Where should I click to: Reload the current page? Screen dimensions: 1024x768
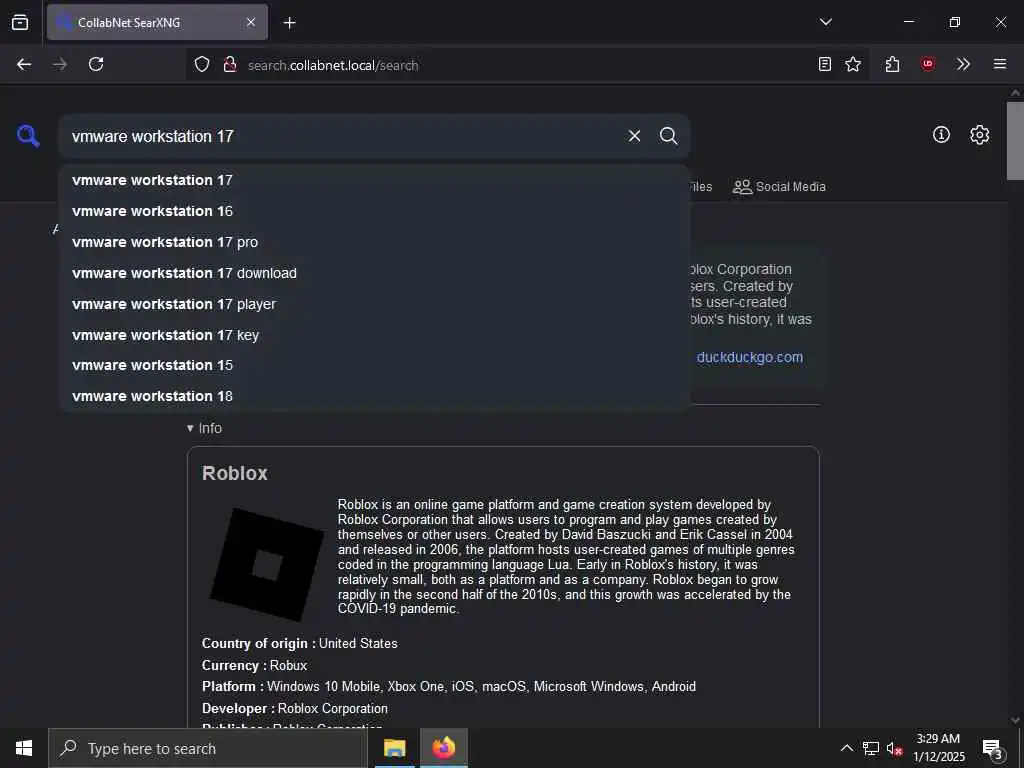96,64
